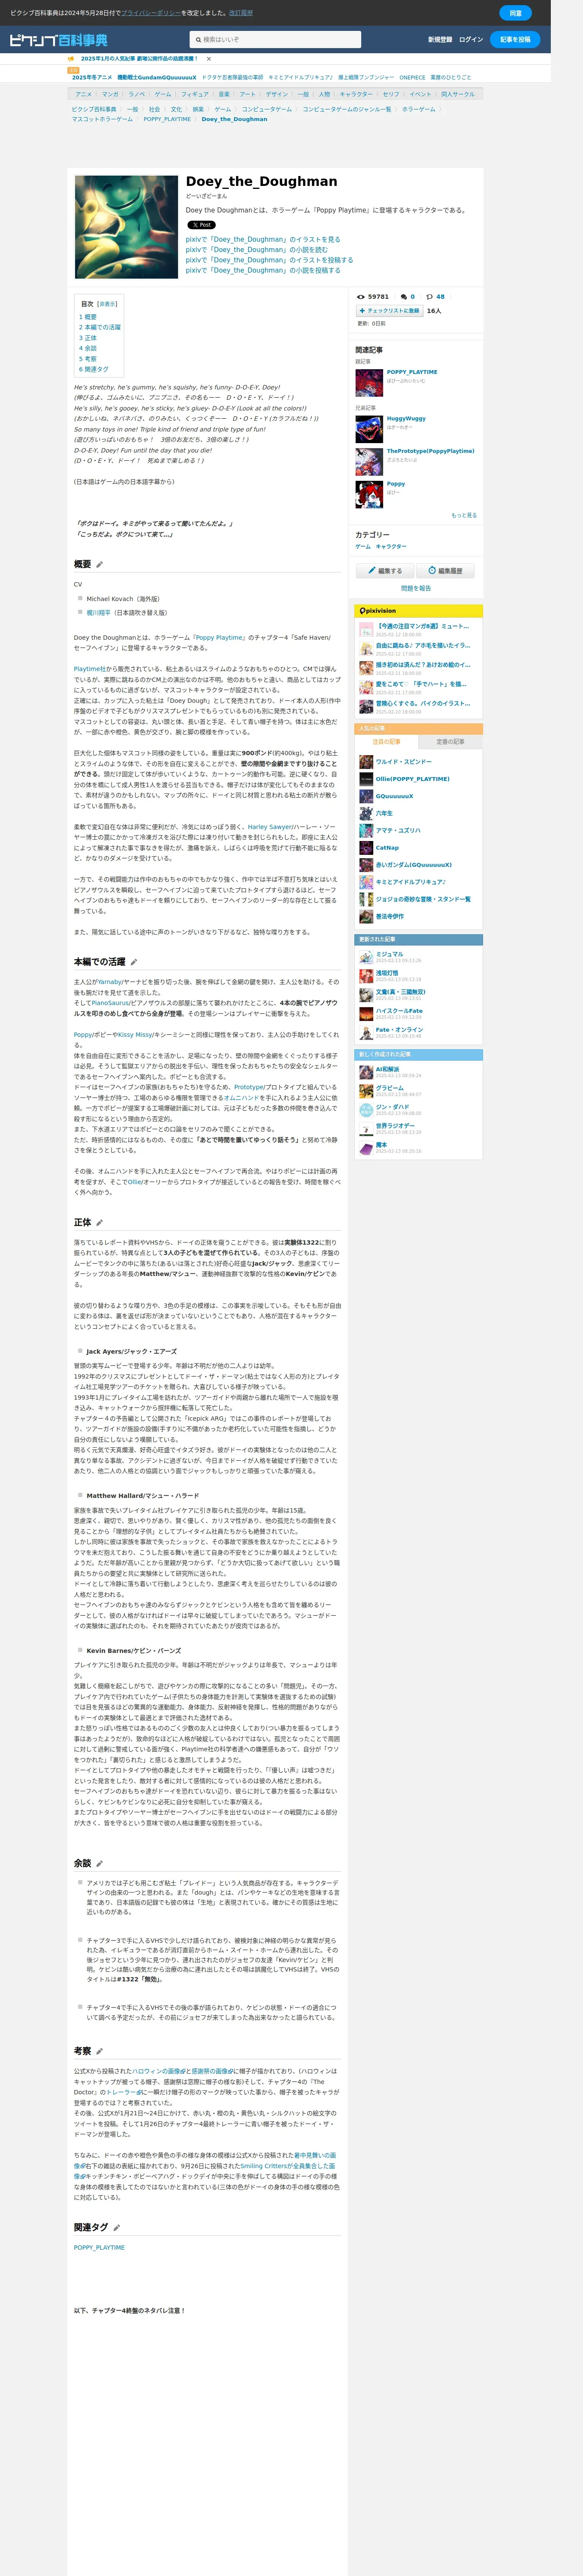Click the 編集履歴 button with clock icon

445,571
